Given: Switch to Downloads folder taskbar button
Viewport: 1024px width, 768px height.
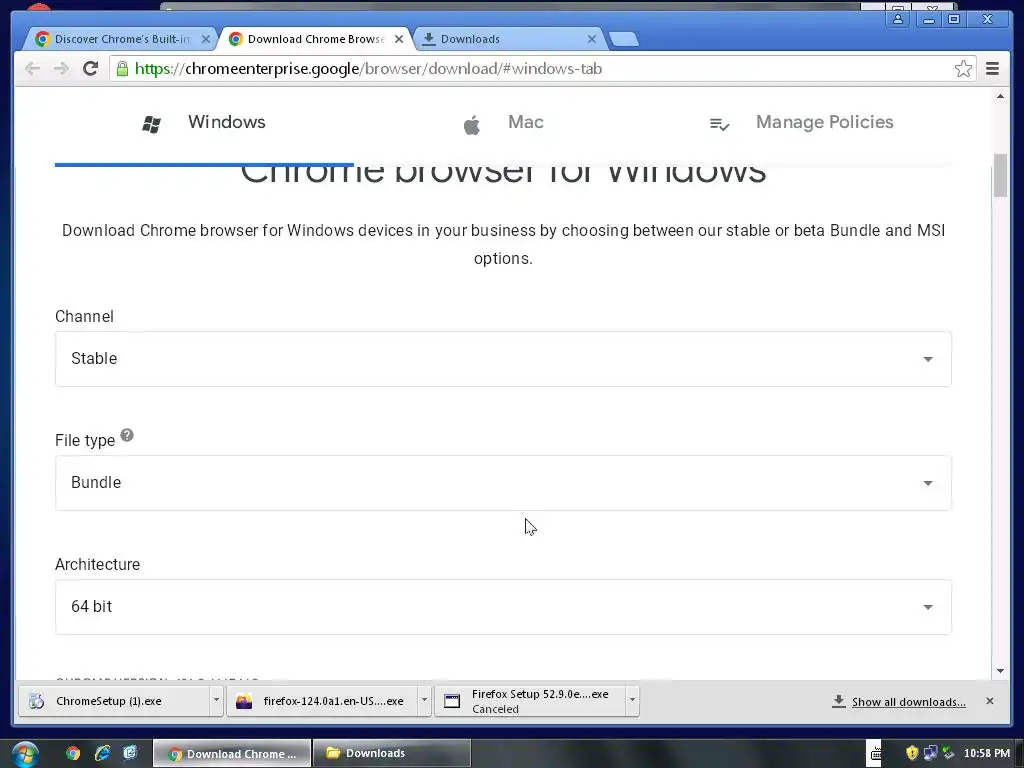Looking at the screenshot, I should pos(392,754).
